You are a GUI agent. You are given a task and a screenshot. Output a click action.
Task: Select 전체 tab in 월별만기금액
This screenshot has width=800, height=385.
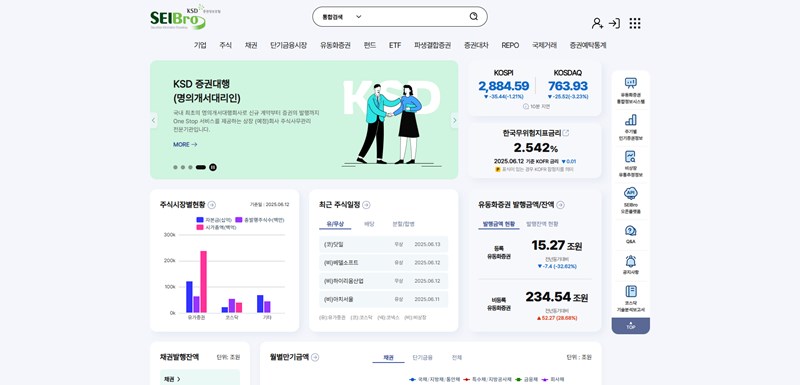pyautogui.click(x=457, y=357)
